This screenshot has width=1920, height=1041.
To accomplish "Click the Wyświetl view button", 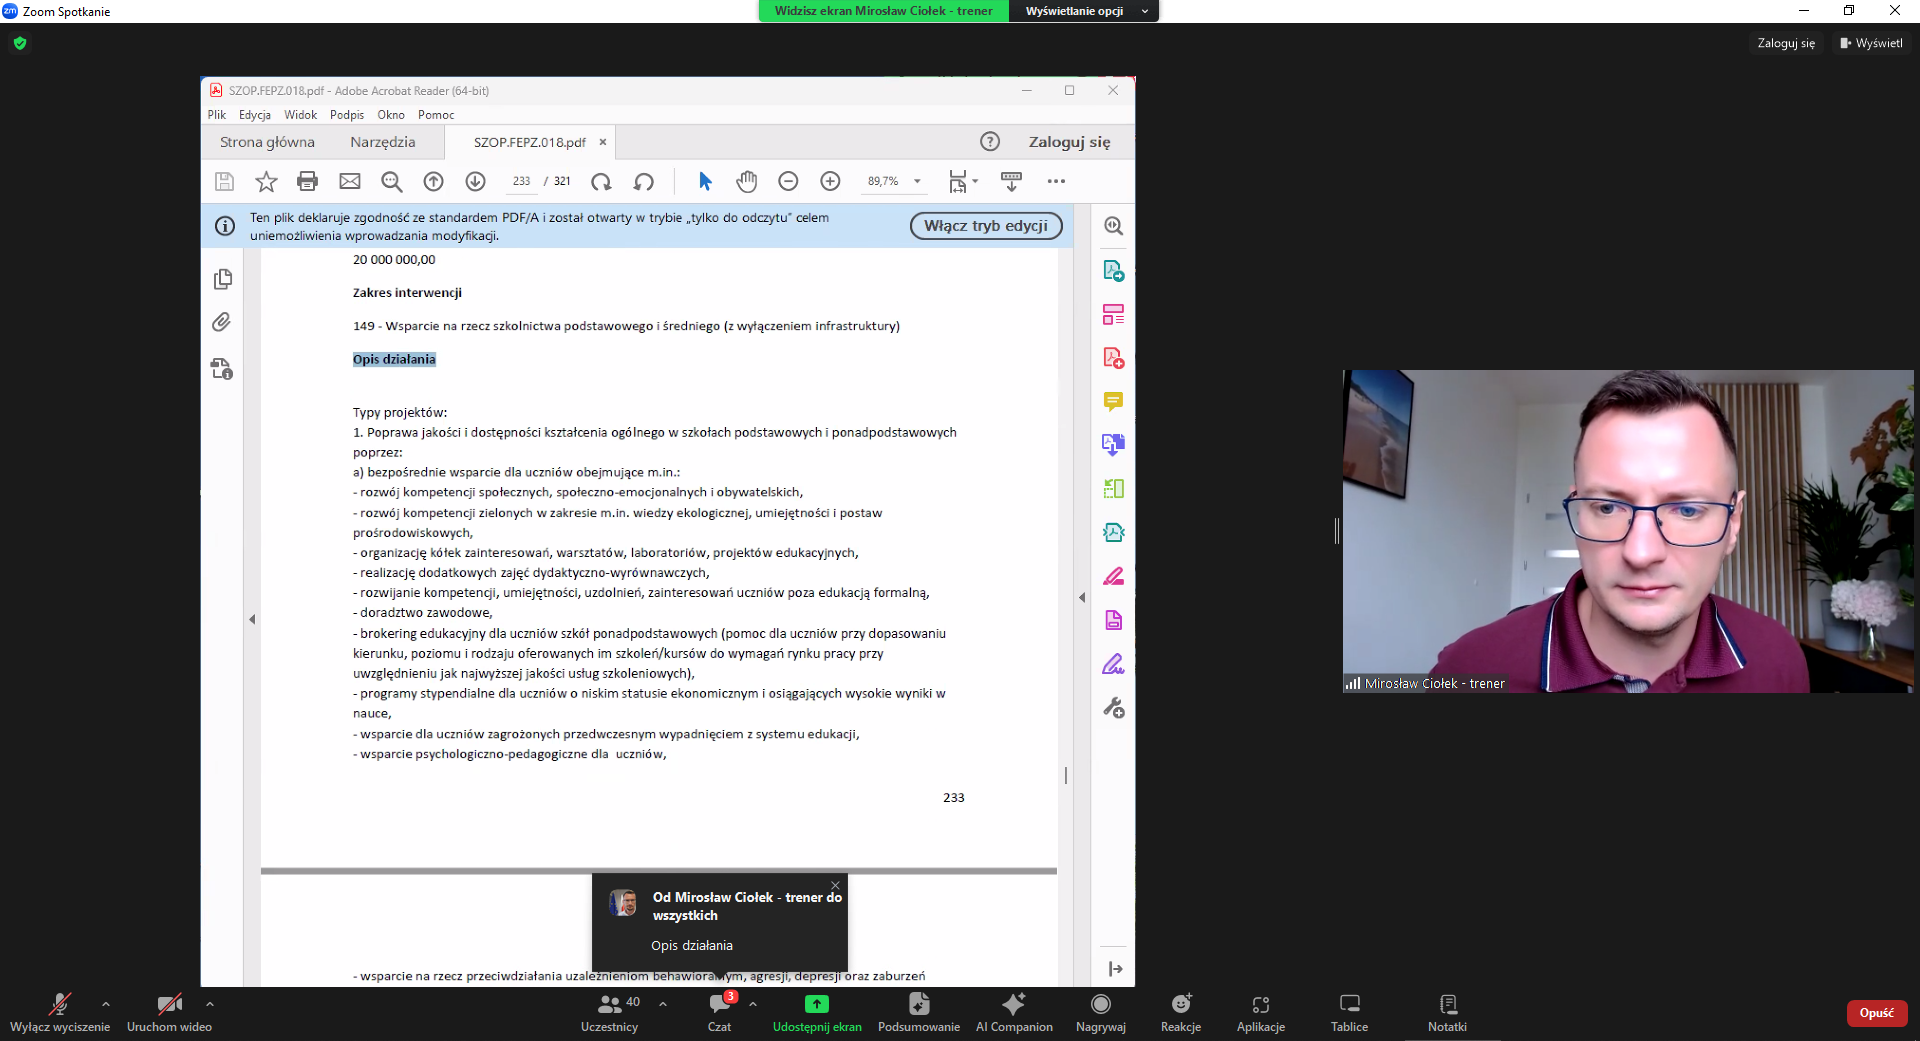I will point(1871,43).
